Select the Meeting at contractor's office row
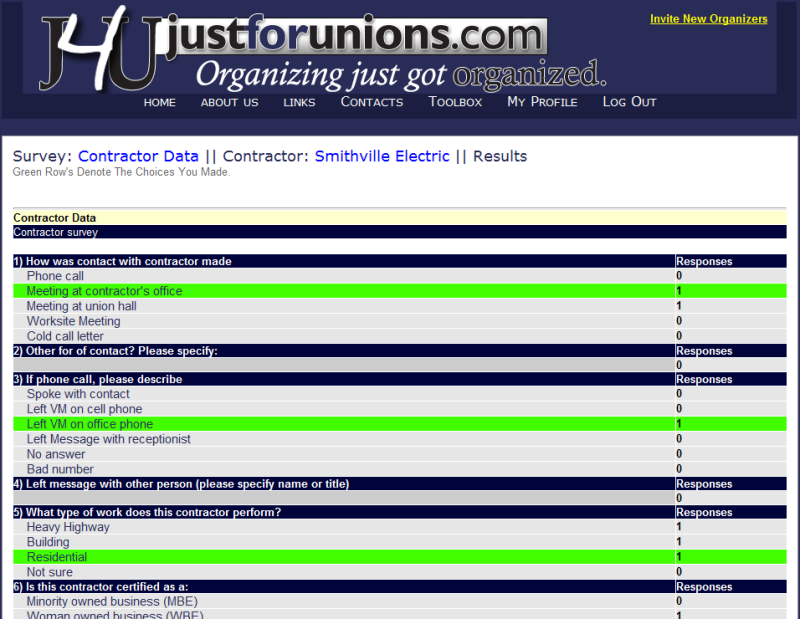Viewport: 800px width, 619px height. tap(104, 291)
